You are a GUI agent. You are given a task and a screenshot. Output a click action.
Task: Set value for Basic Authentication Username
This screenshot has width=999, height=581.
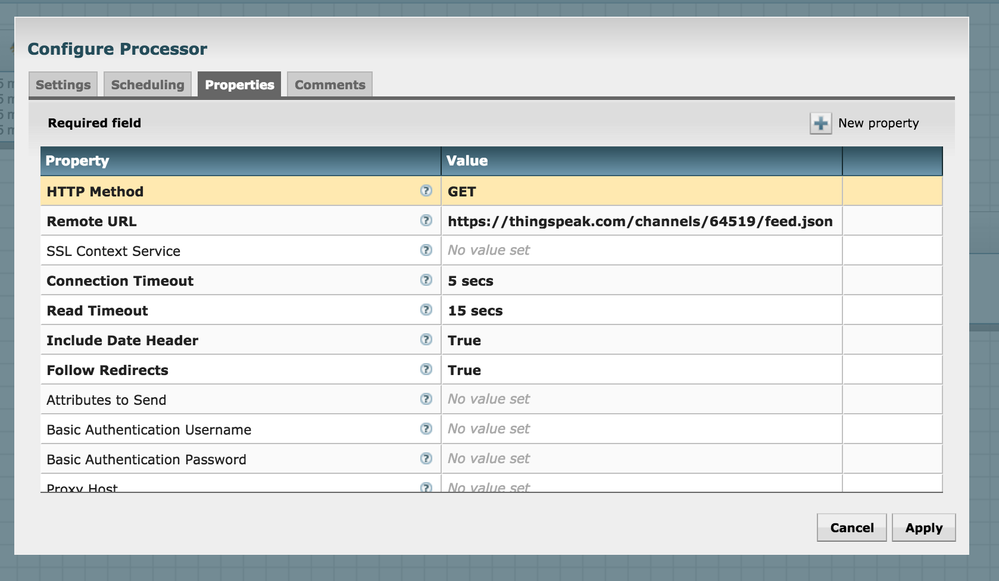(642, 429)
